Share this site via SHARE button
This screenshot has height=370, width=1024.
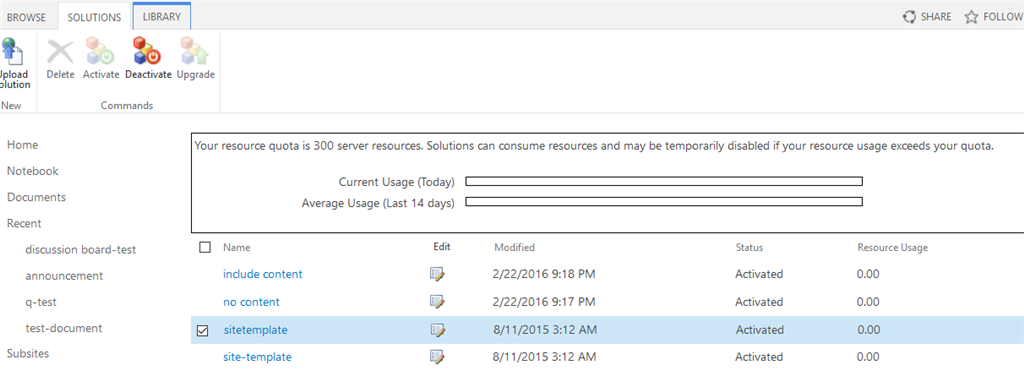[x=927, y=17]
